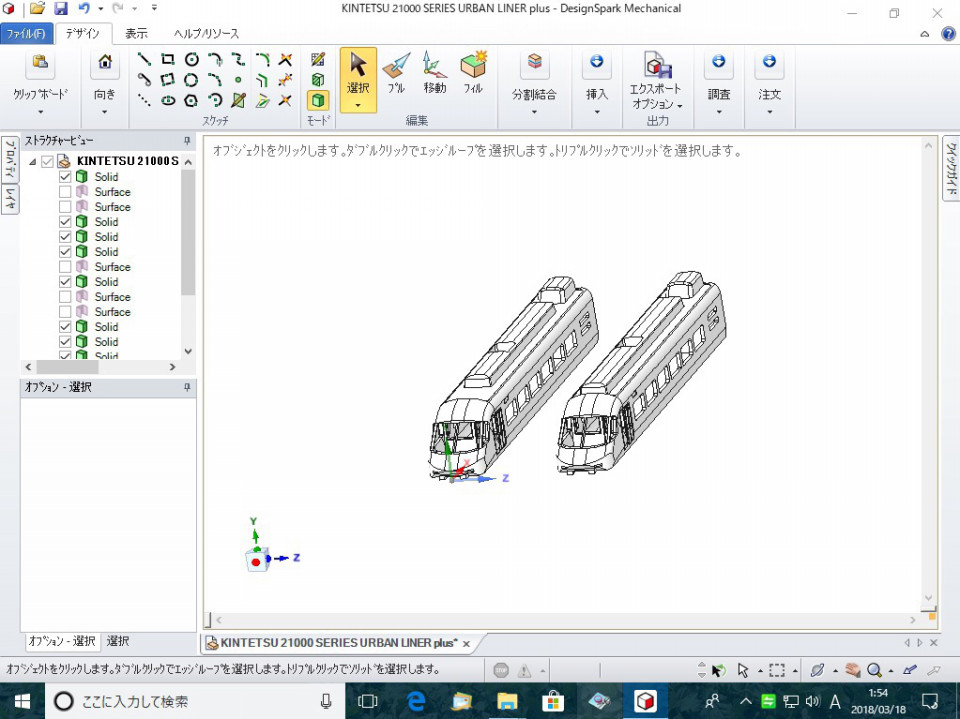
Task: Click the tree's scroll-down arrow
Action: tap(188, 352)
